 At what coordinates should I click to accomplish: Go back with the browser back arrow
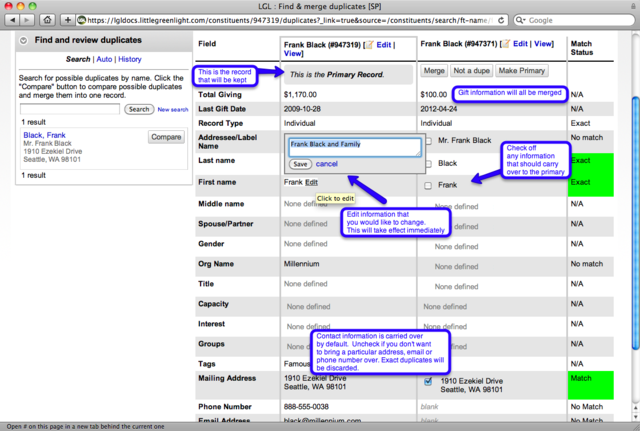click(13, 20)
